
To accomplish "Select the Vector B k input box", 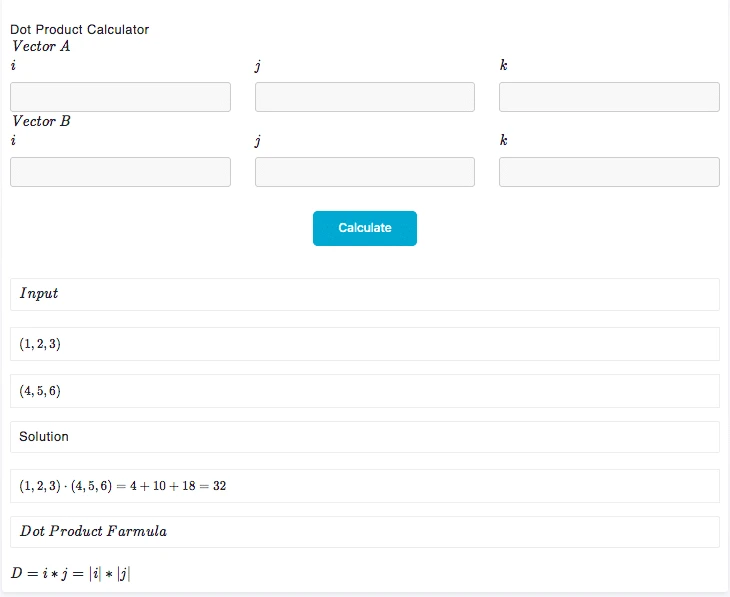I will pyautogui.click(x=609, y=172).
